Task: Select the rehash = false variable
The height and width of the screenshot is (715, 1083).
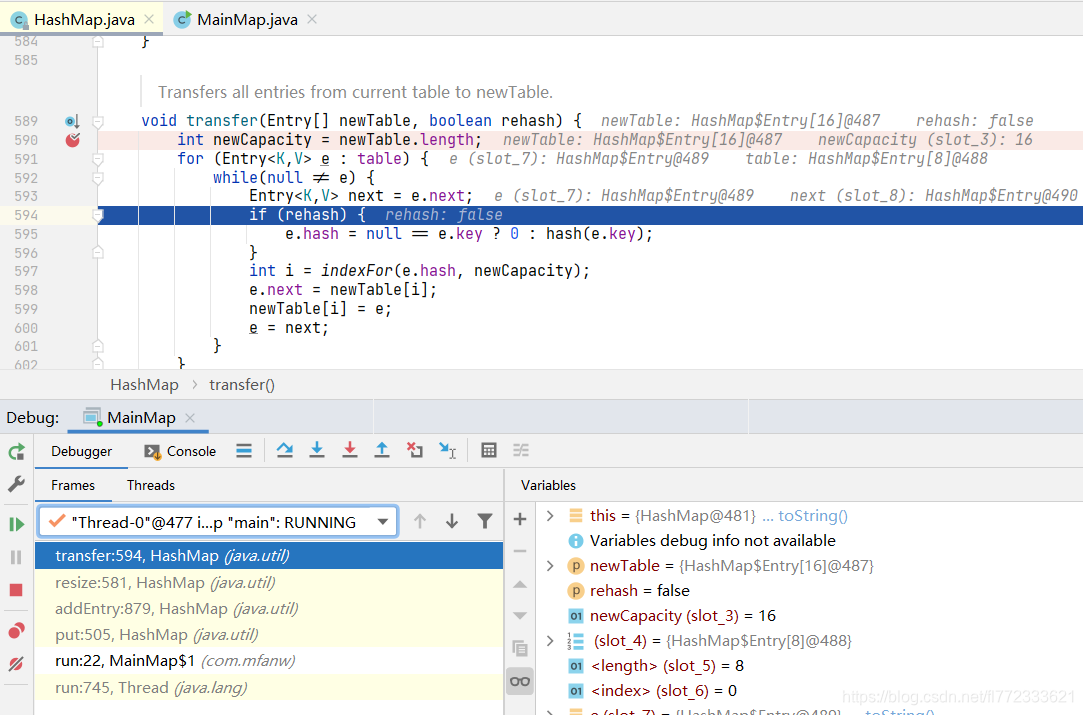Action: (x=629, y=591)
